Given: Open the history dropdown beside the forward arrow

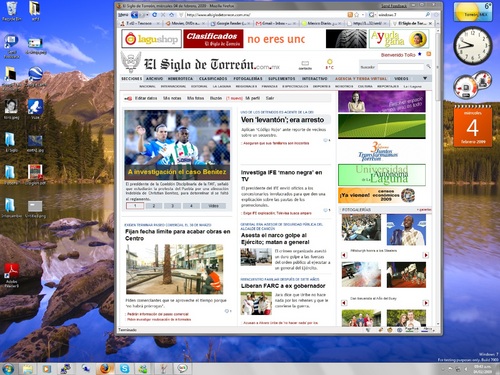Looking at the screenshot, I should (x=147, y=15).
